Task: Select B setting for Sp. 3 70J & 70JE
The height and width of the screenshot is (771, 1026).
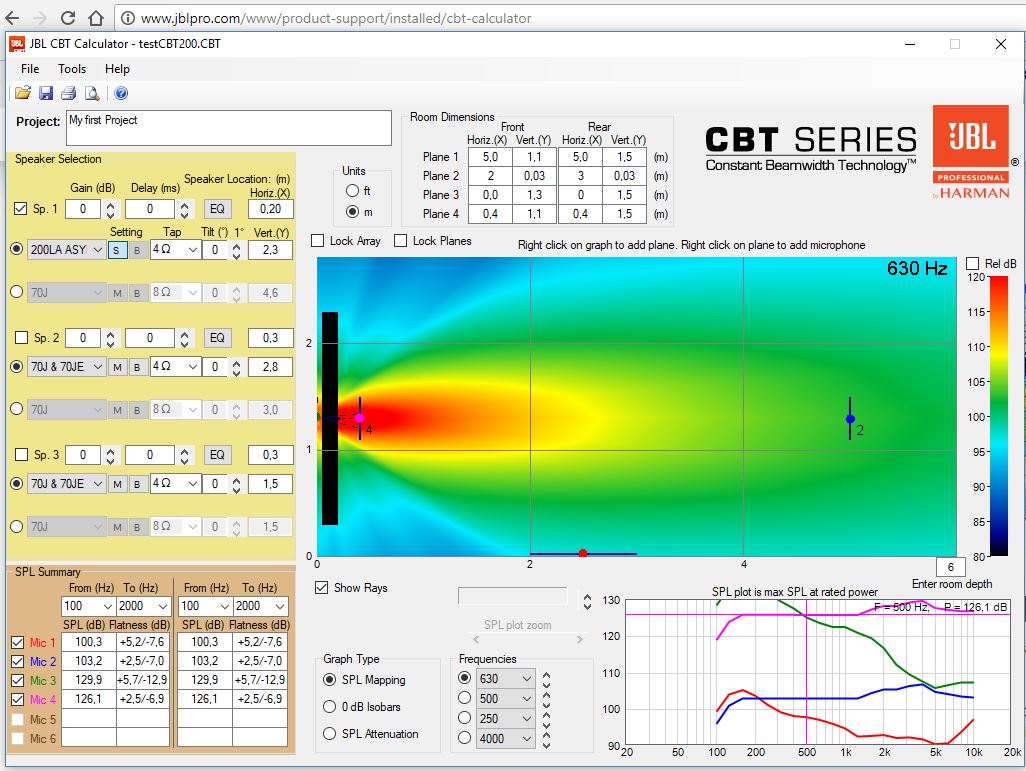Action: pos(137,484)
